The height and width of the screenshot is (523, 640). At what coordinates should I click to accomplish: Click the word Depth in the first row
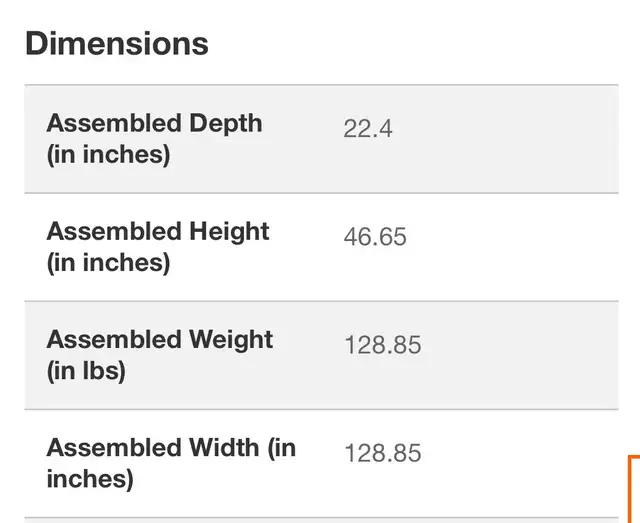coord(226,124)
